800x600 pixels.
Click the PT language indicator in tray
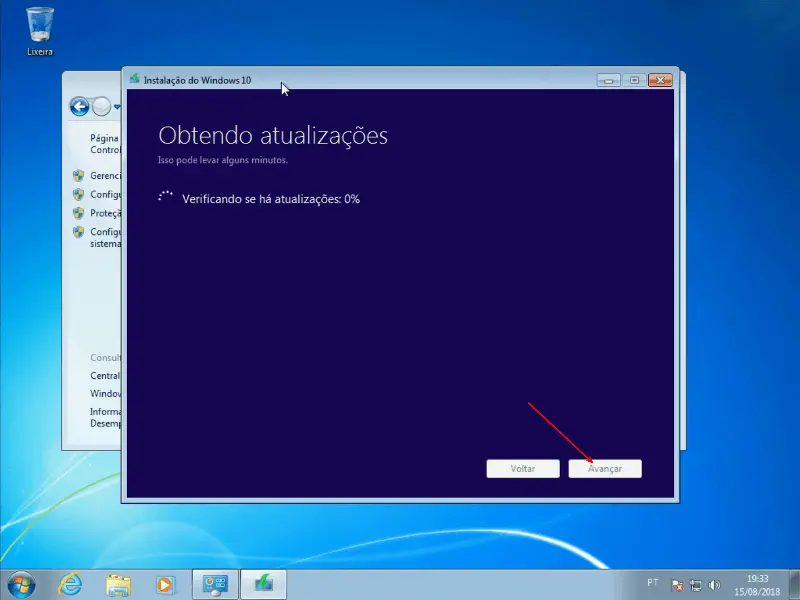653,582
